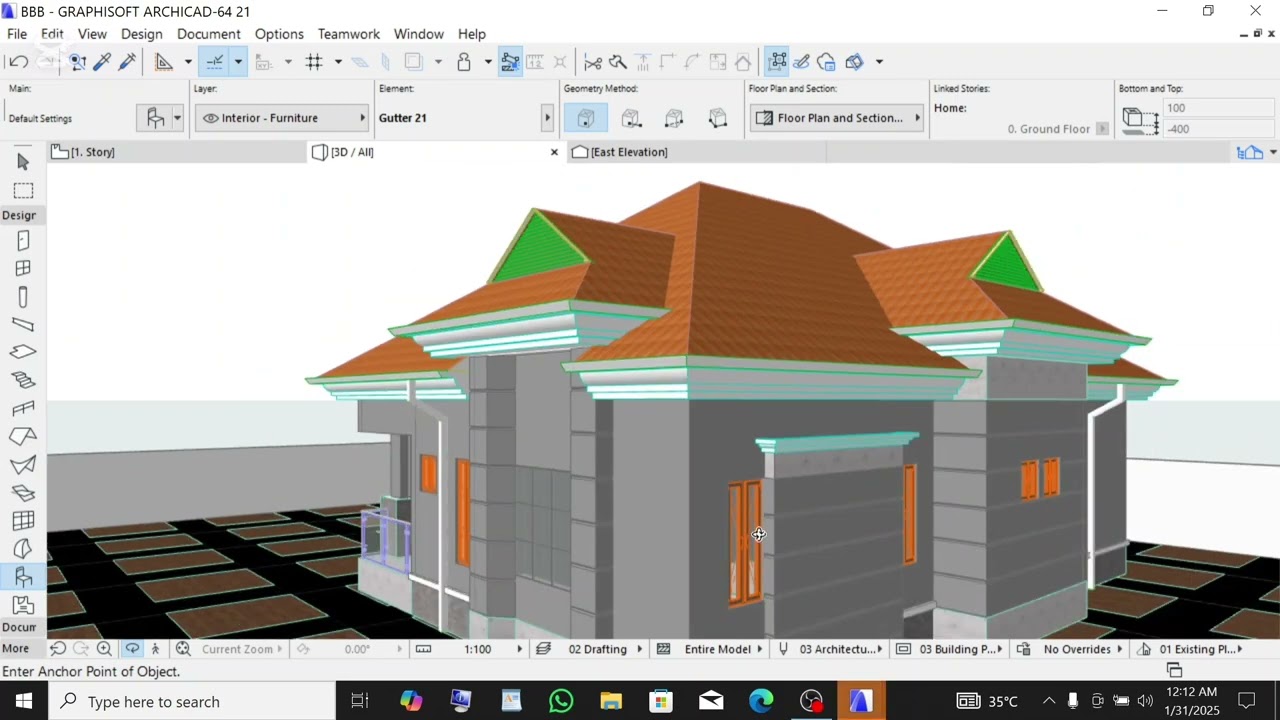The height and width of the screenshot is (720, 1280).
Task: Open the Document menu
Action: 209,34
